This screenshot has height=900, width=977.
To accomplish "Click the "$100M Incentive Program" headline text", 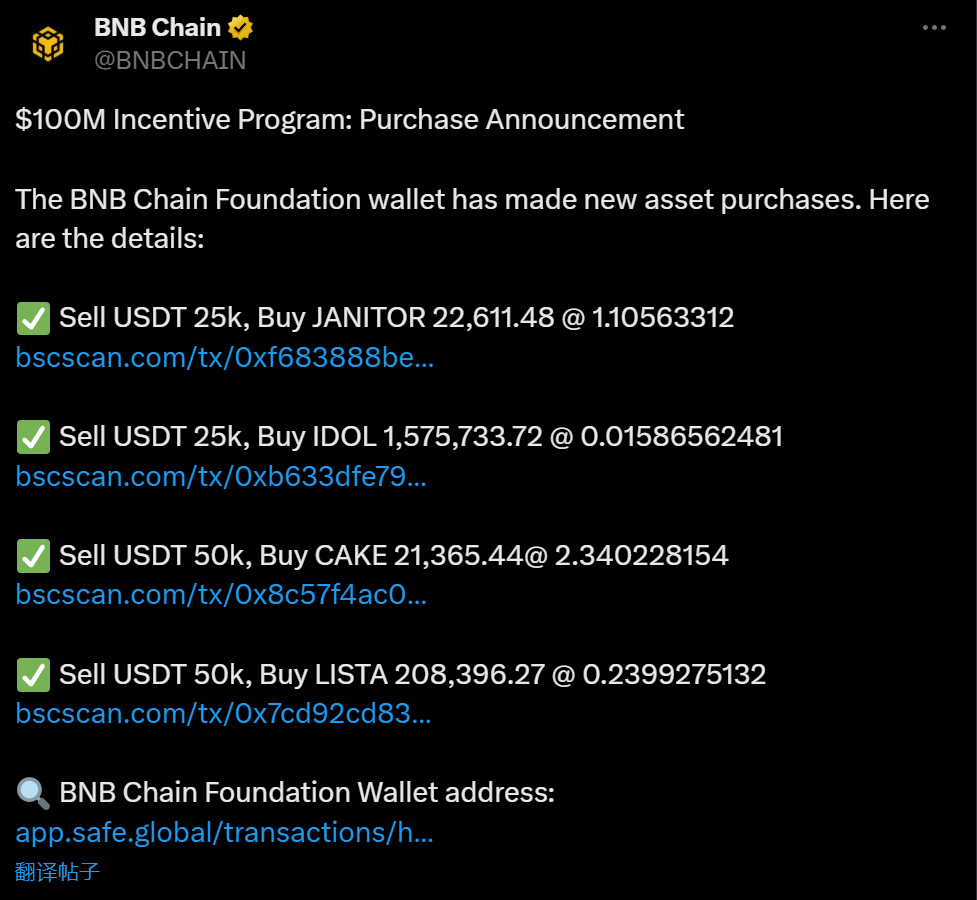I will coord(349,119).
